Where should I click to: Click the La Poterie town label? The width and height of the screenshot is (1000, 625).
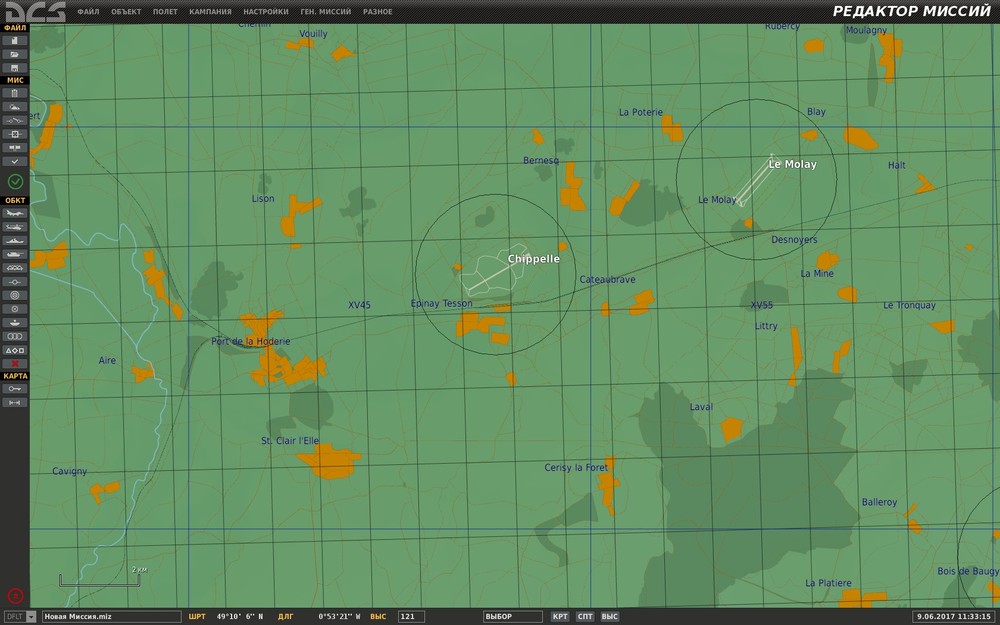(x=641, y=112)
